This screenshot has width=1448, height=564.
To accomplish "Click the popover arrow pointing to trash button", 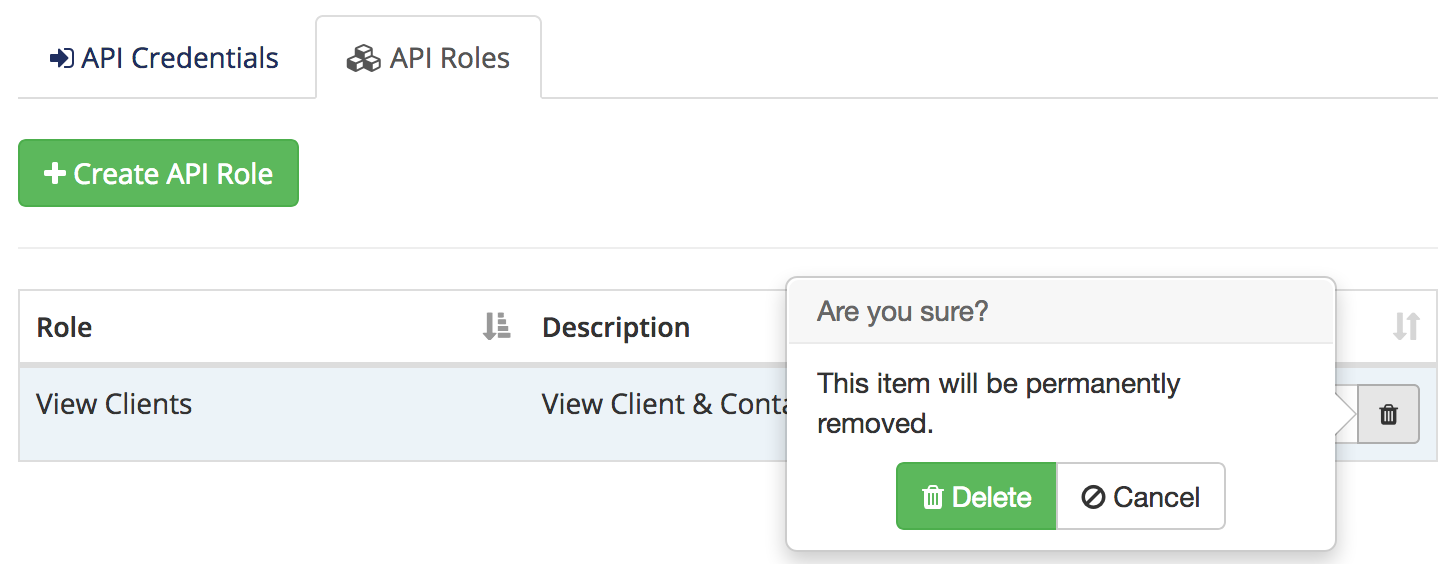I will click(x=1346, y=414).
